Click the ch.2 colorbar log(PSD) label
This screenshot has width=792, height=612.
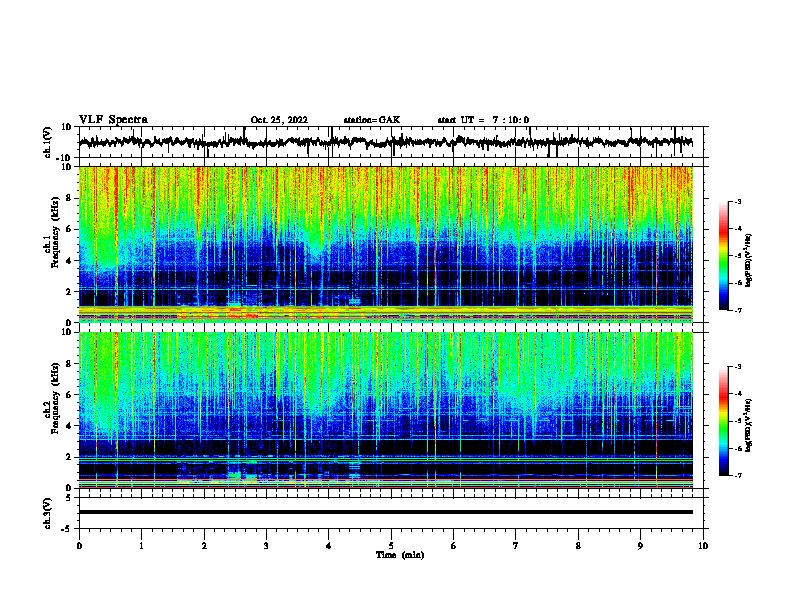[x=748, y=425]
